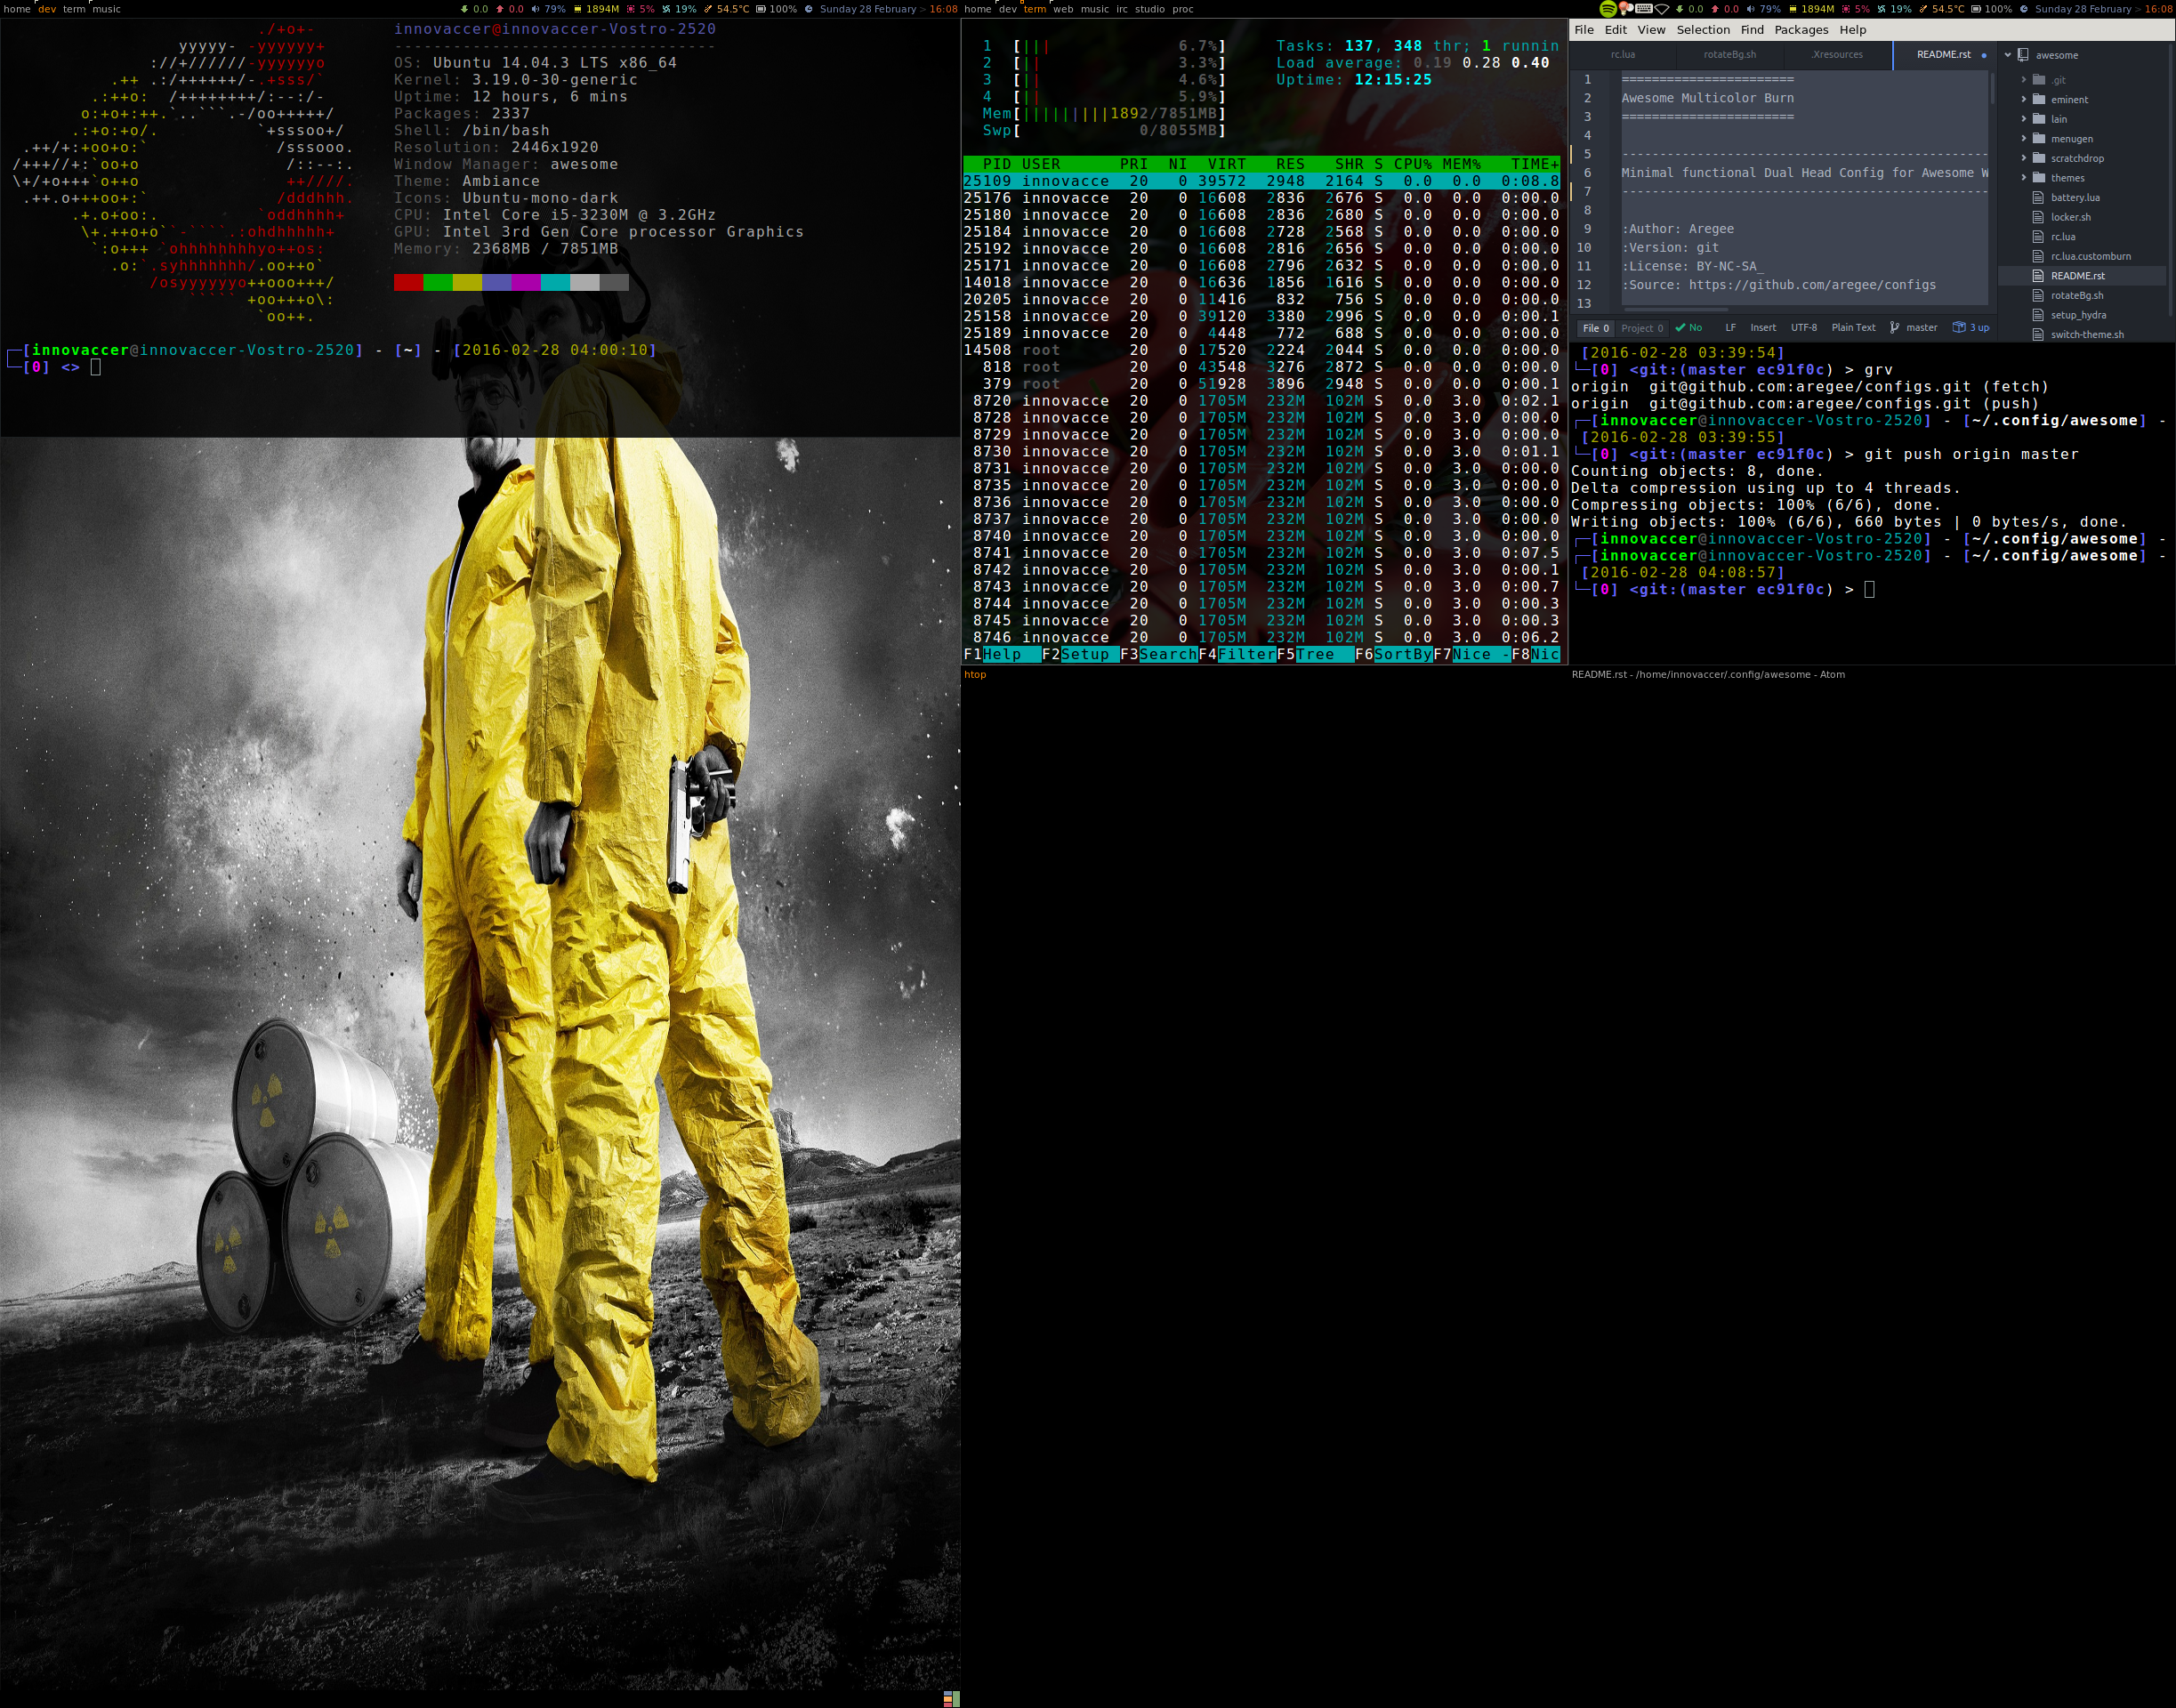Click the Spotify tray icon
The width and height of the screenshot is (2176, 1708).
[x=1608, y=9]
